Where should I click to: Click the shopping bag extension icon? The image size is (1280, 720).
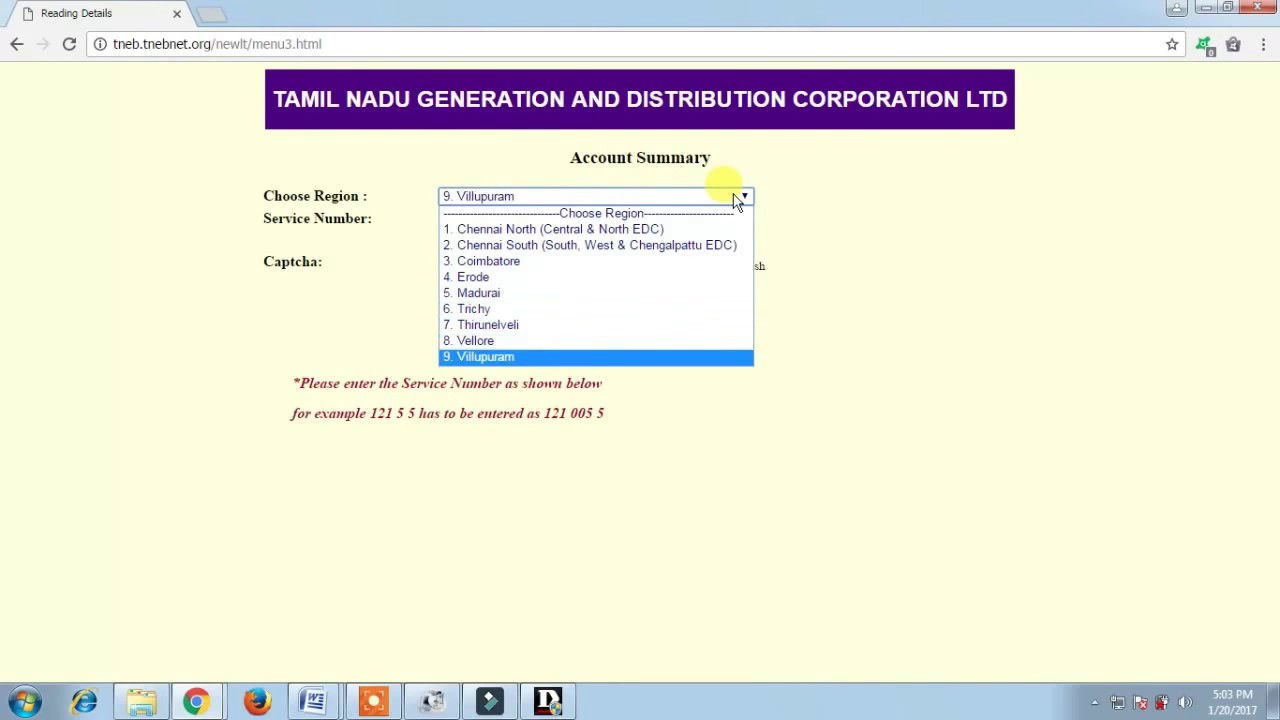coord(1233,44)
